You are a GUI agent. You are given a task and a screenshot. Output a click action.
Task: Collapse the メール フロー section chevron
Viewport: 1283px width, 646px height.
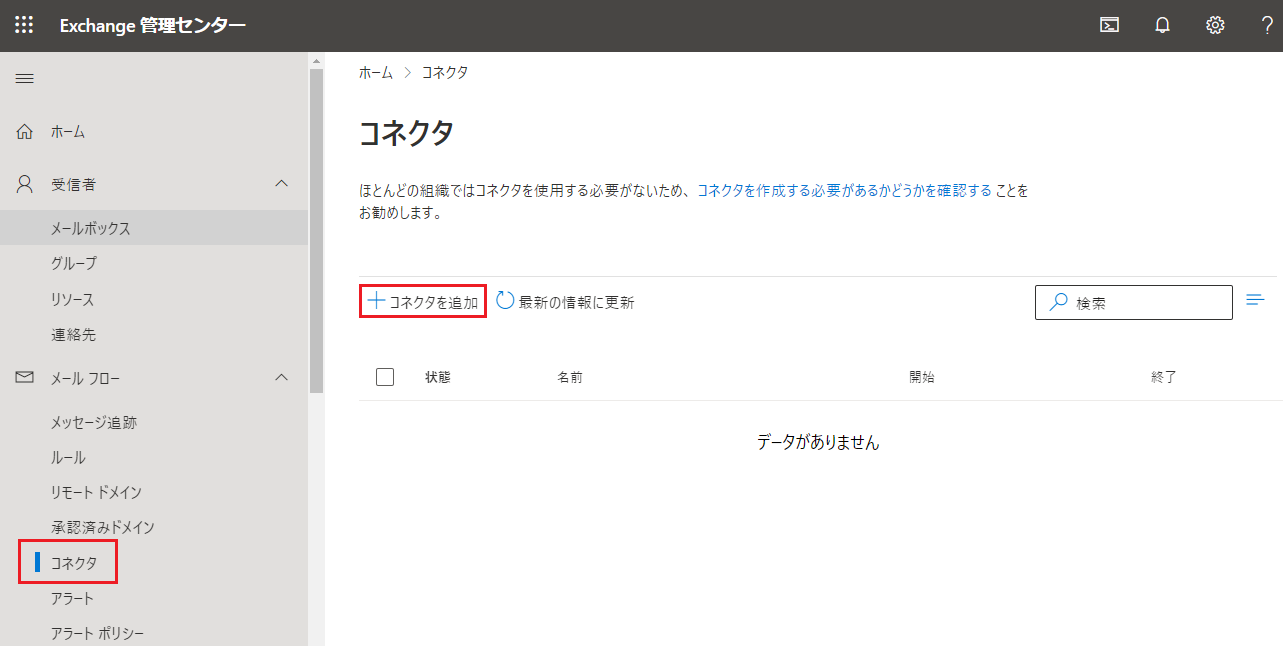click(282, 378)
